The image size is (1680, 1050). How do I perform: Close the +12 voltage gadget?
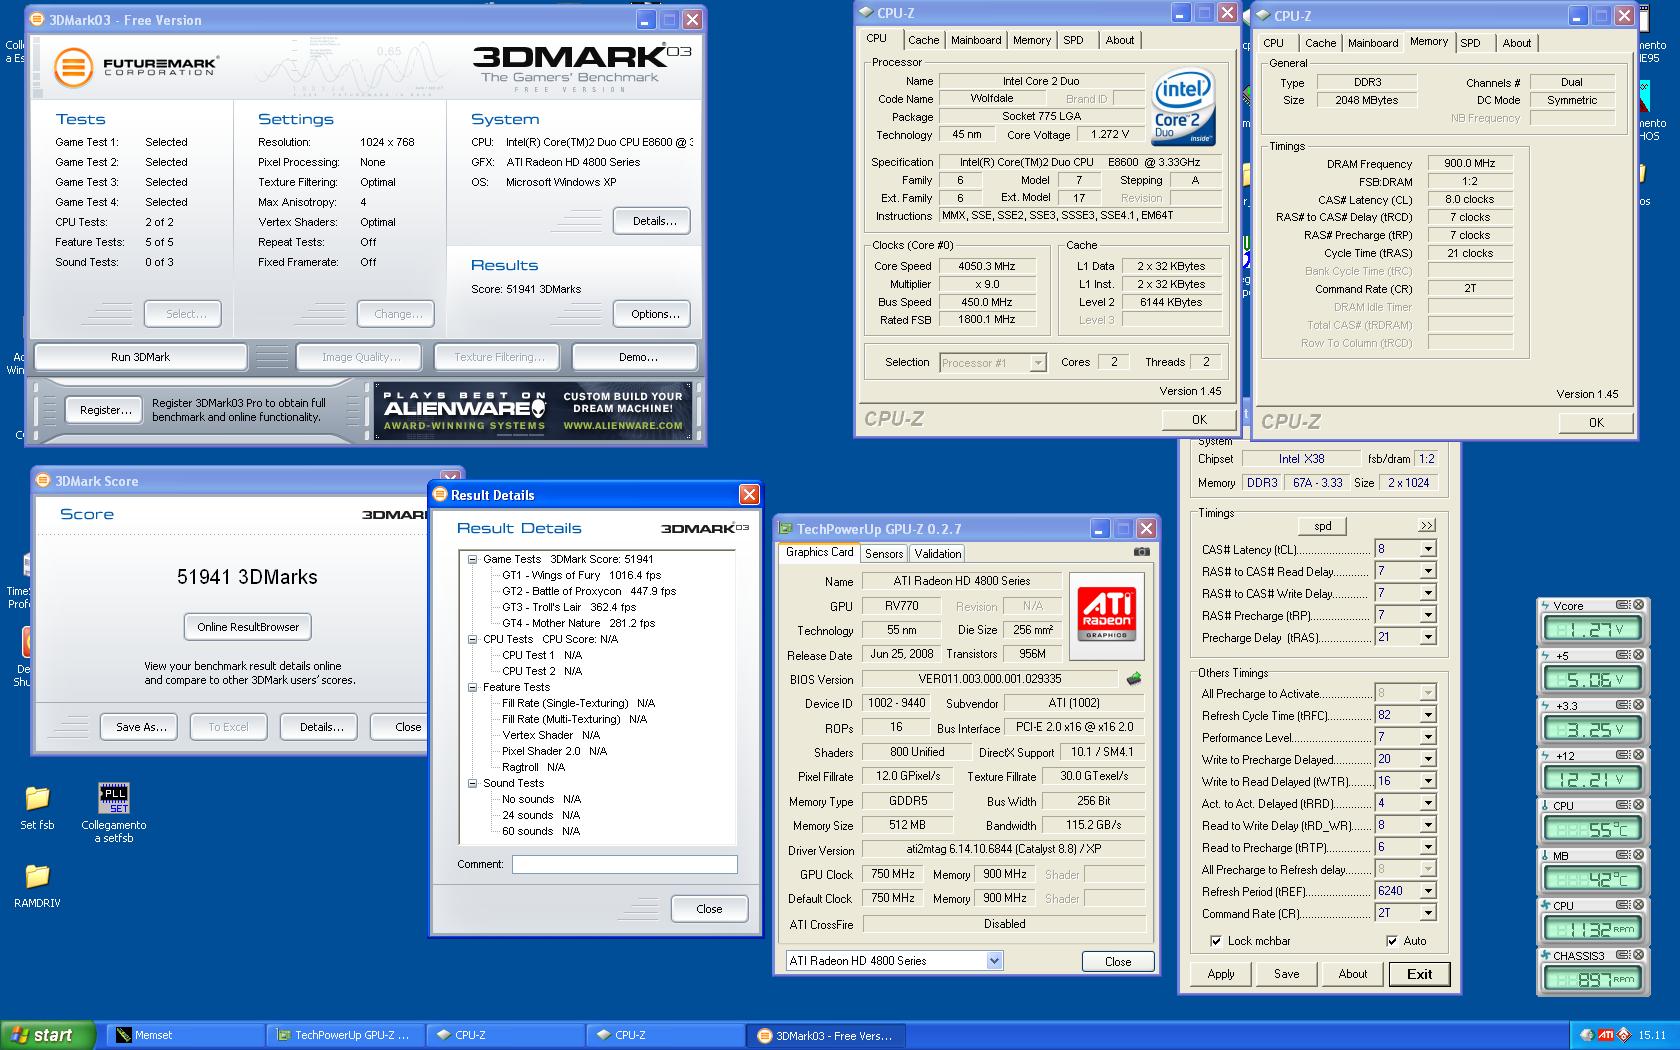point(1638,755)
